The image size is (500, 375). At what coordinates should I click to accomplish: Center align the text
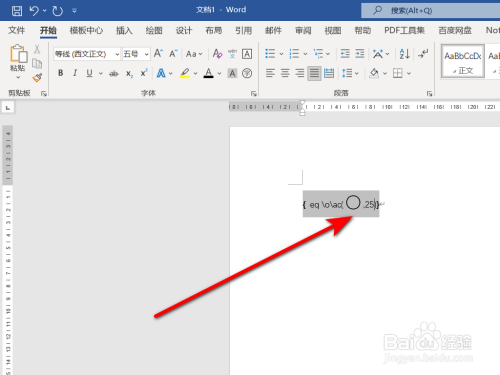pyautogui.click(x=285, y=73)
